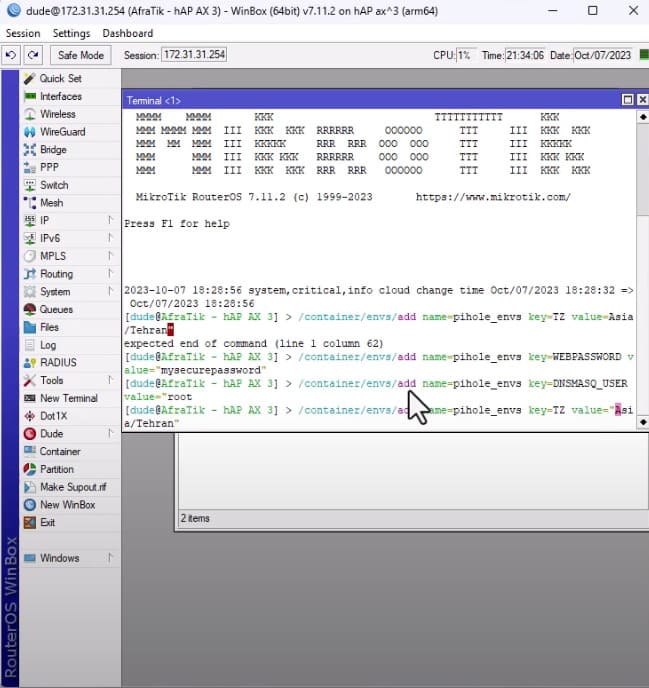Open the RADIUS users icon

point(29,363)
